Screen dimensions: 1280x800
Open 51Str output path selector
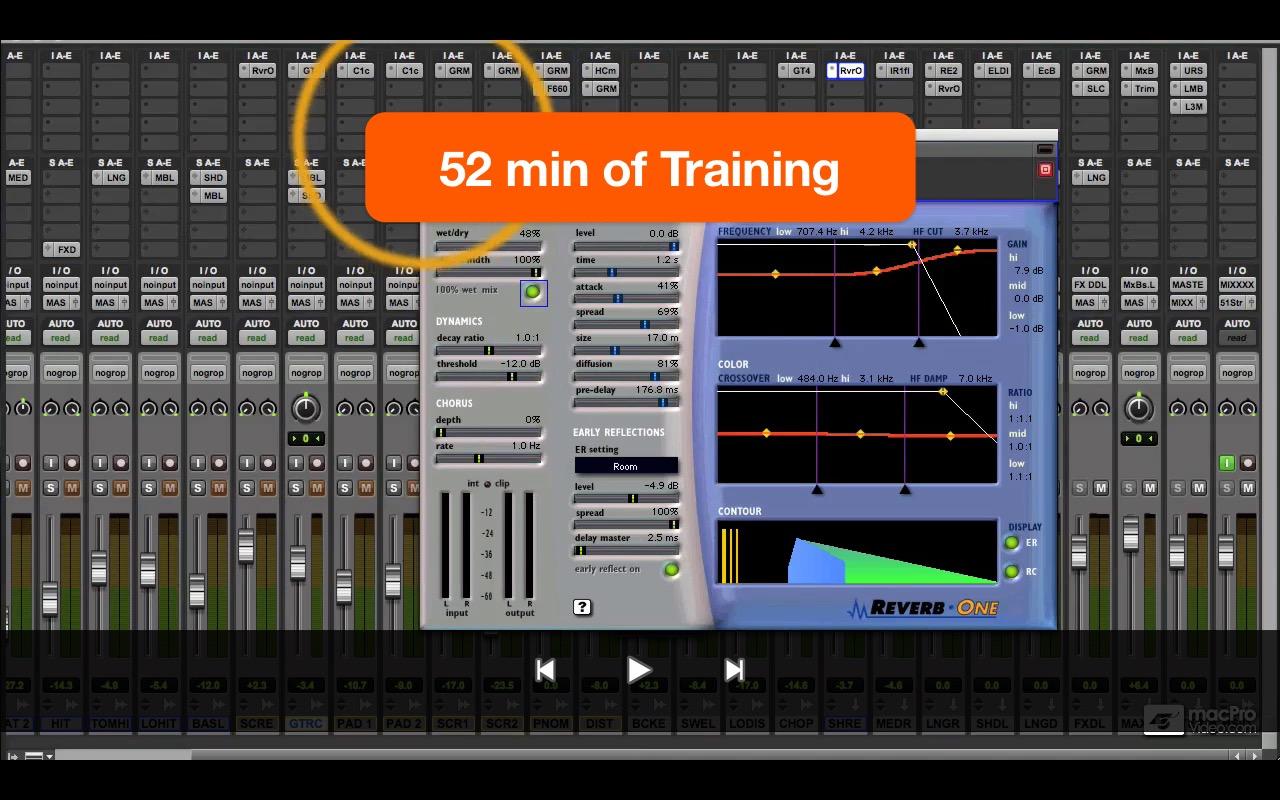(1237, 303)
